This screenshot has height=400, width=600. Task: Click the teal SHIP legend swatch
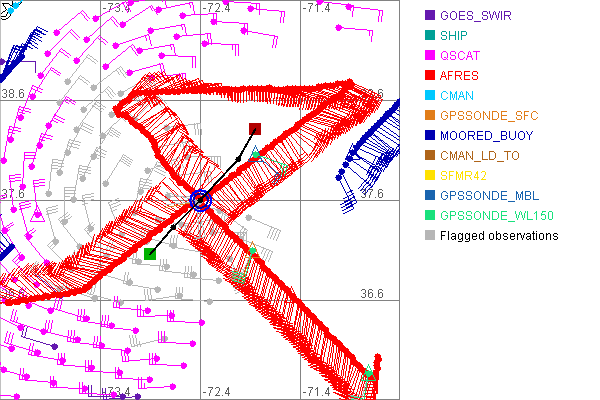pyautogui.click(x=429, y=36)
